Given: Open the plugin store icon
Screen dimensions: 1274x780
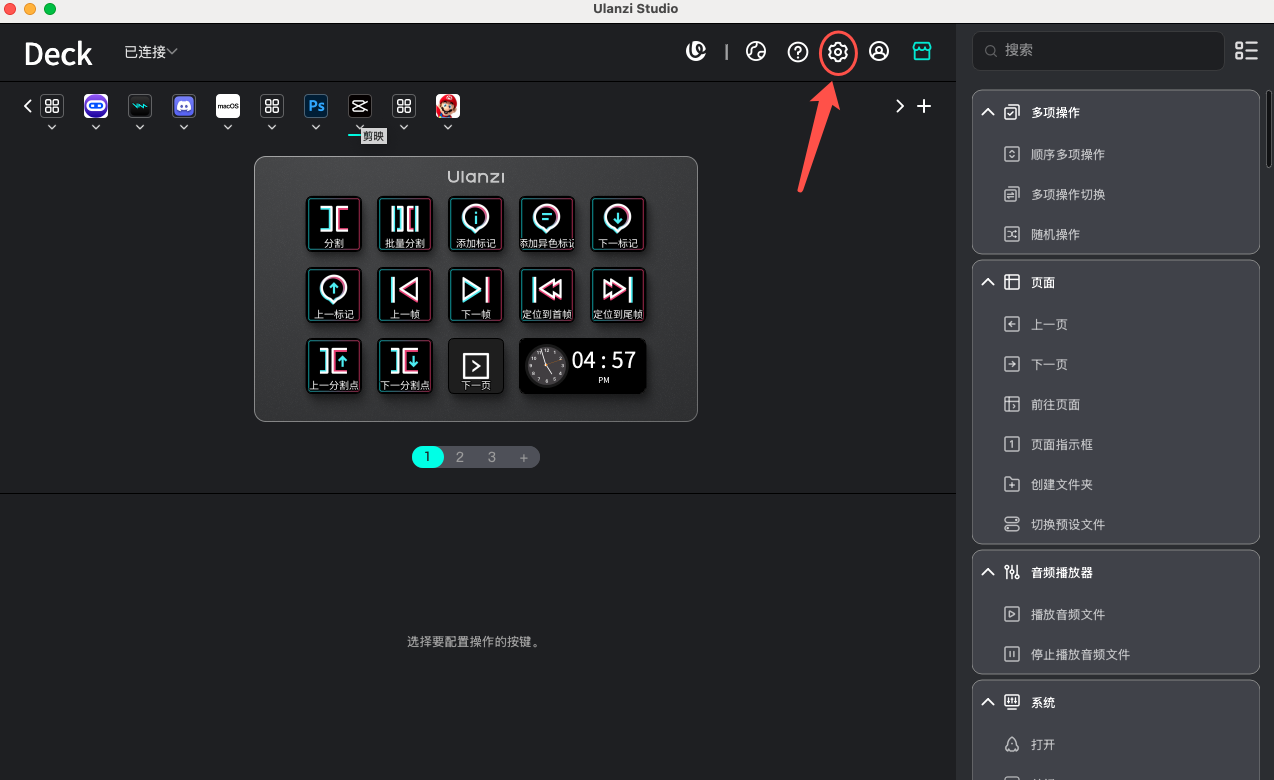Looking at the screenshot, I should click(x=922, y=51).
